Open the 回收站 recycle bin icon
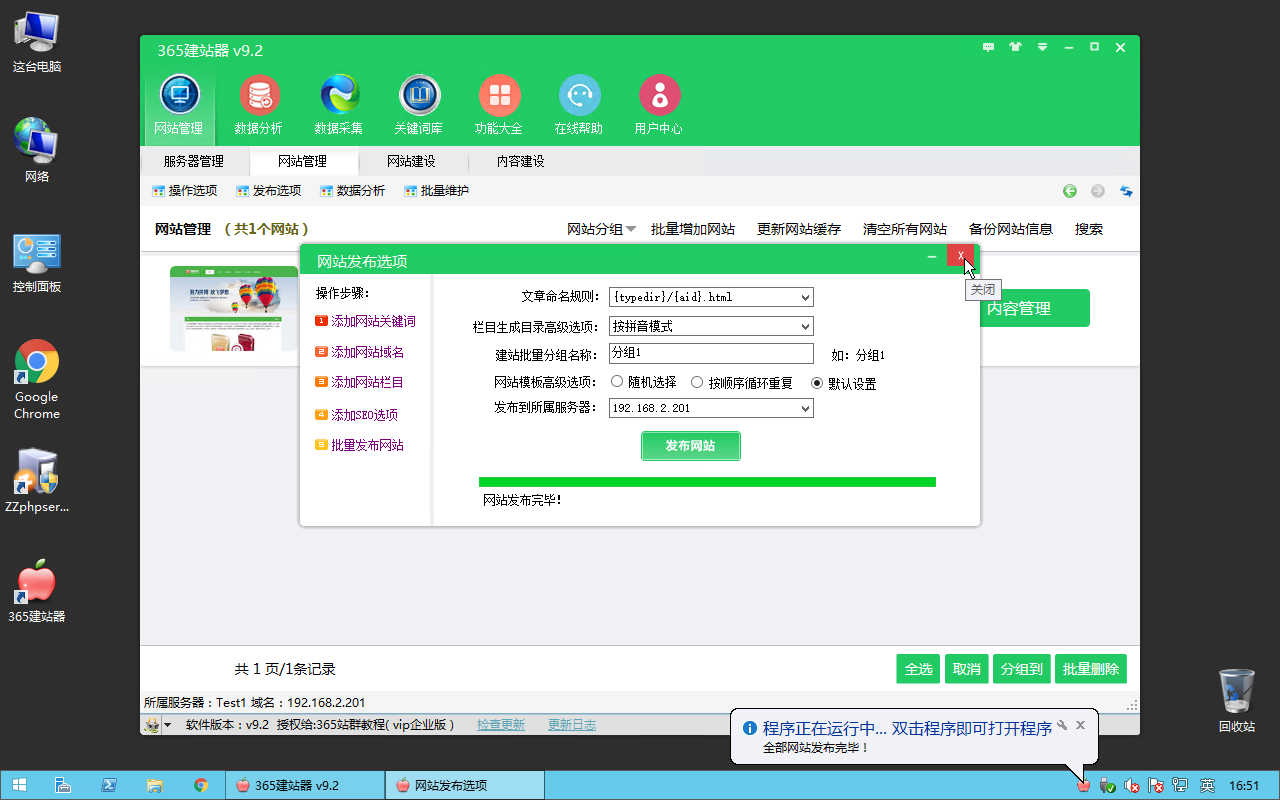The height and width of the screenshot is (800, 1280). click(1237, 700)
